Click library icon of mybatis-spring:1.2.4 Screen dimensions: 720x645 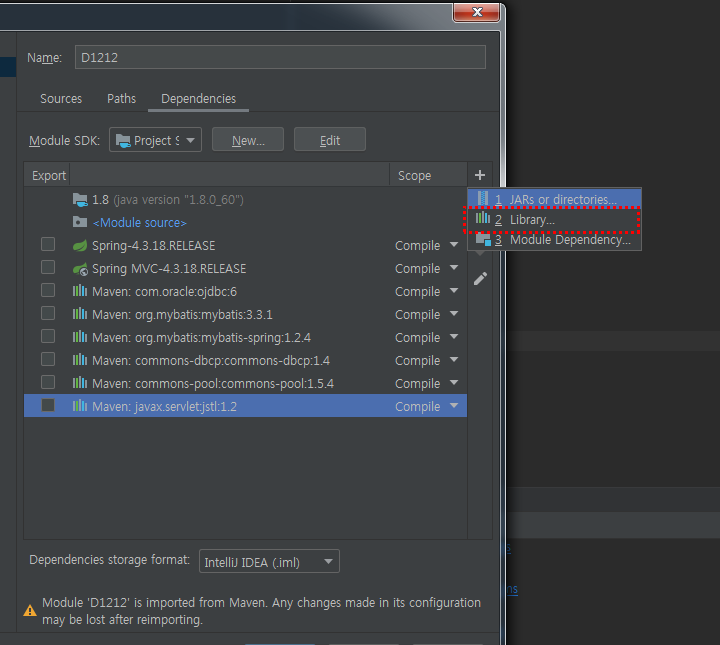tap(80, 337)
